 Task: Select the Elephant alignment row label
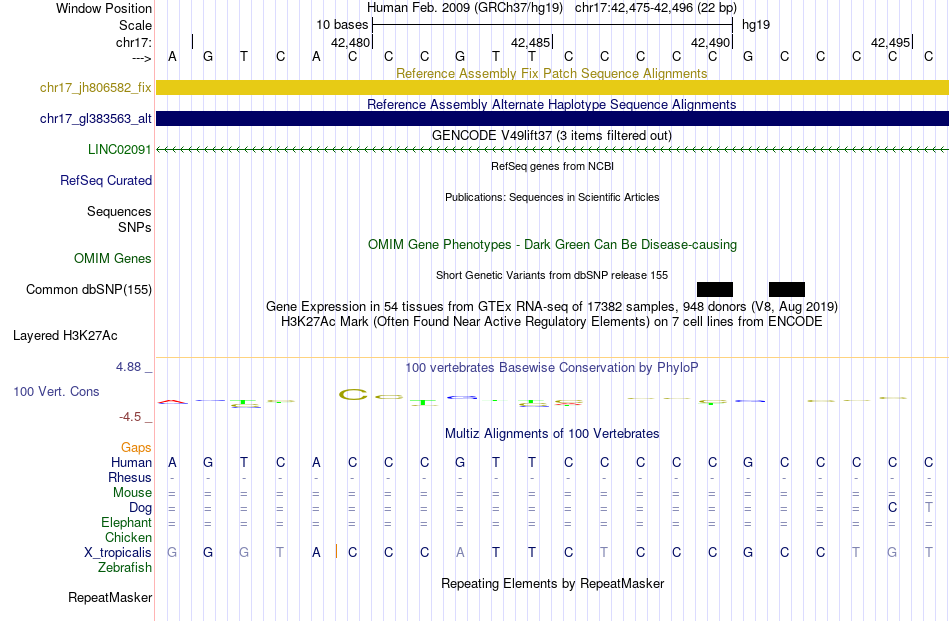[127, 522]
